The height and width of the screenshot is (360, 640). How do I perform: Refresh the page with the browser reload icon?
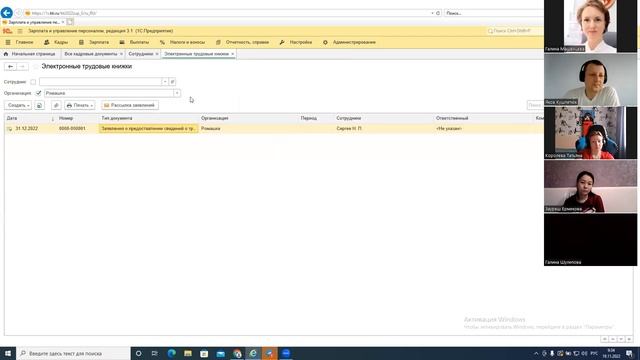coord(438,13)
